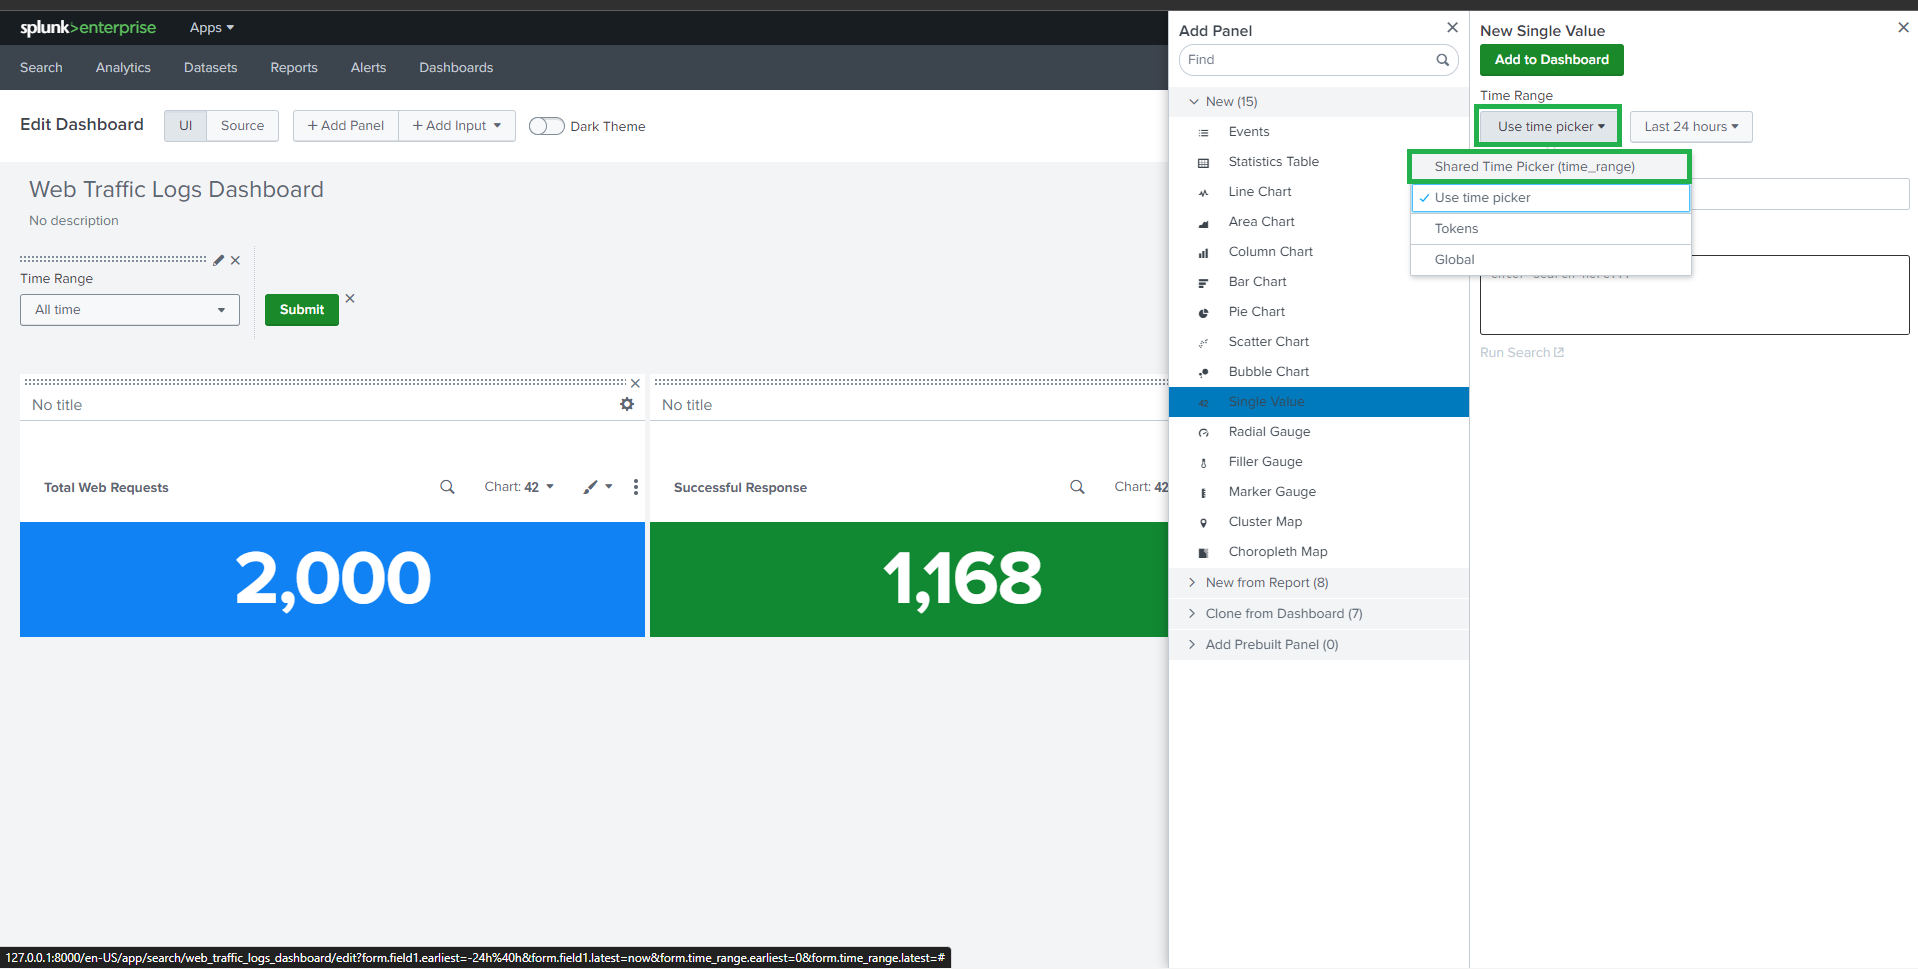The height and width of the screenshot is (969, 1918).
Task: Remove the Time Range input
Action: (235, 260)
